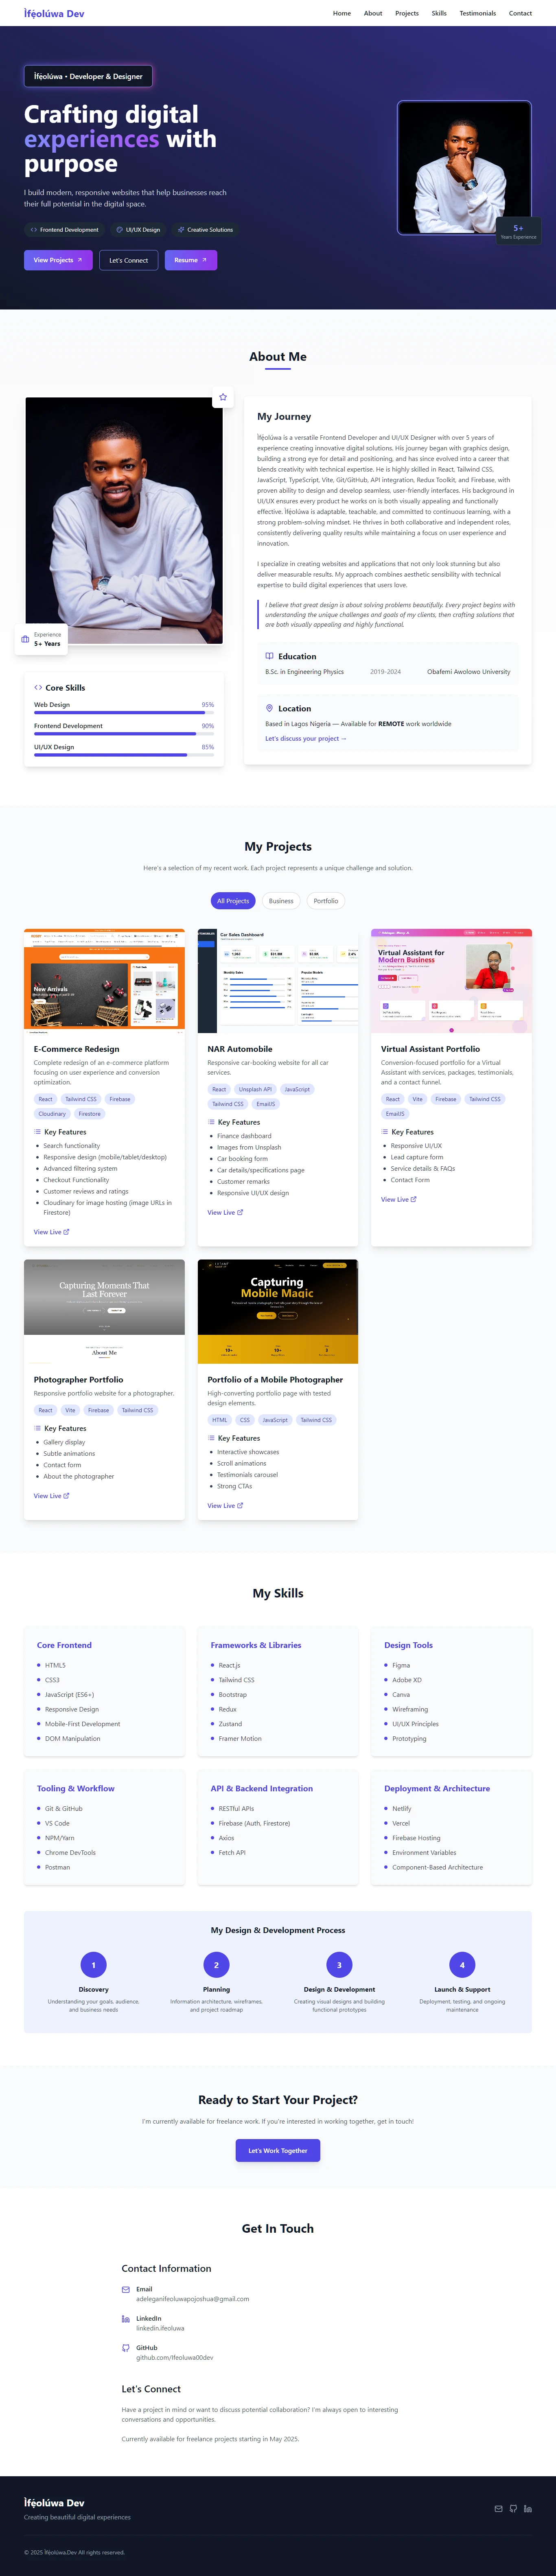
Task: Click the Cloudinary tag on E-Commerce Redesign
Action: (52, 1114)
